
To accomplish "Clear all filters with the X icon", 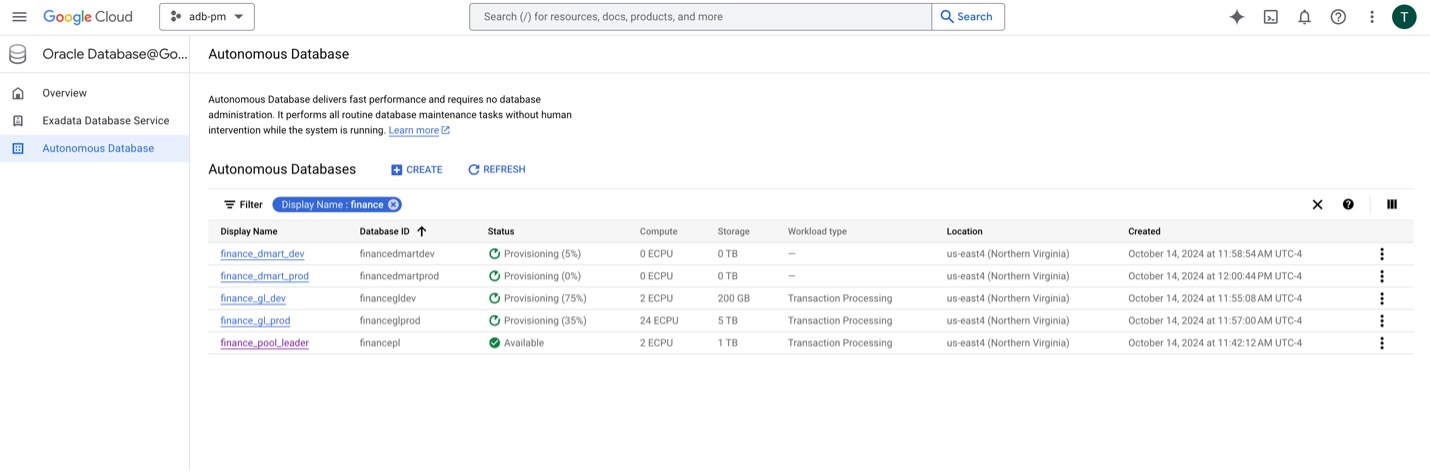I will tap(1317, 204).
